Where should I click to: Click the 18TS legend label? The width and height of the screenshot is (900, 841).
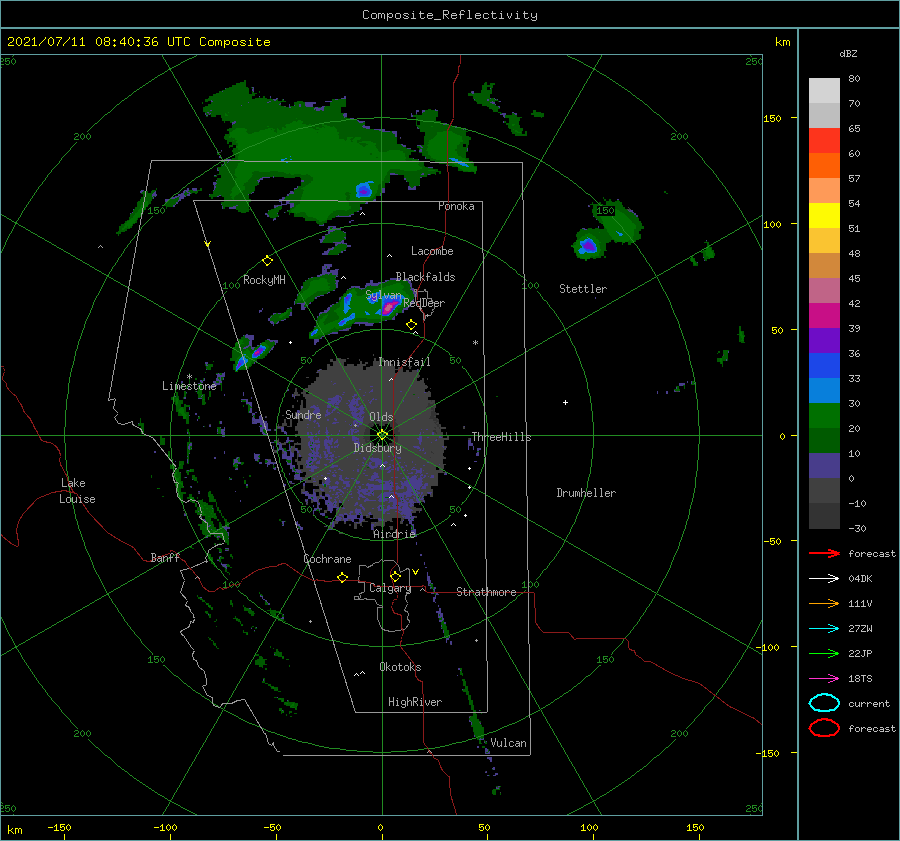point(860,679)
